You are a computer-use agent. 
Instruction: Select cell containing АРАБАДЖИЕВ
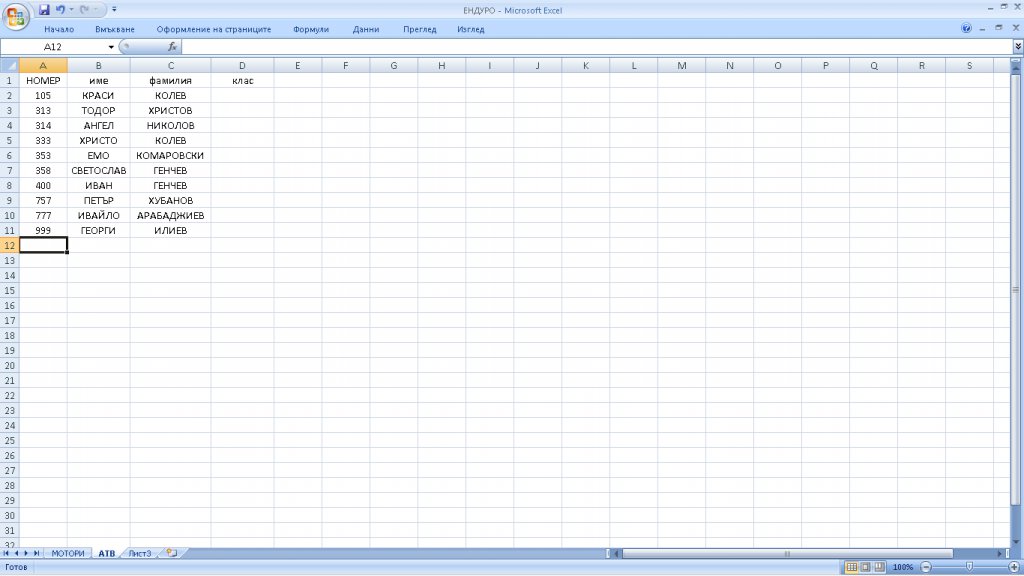[x=170, y=215]
